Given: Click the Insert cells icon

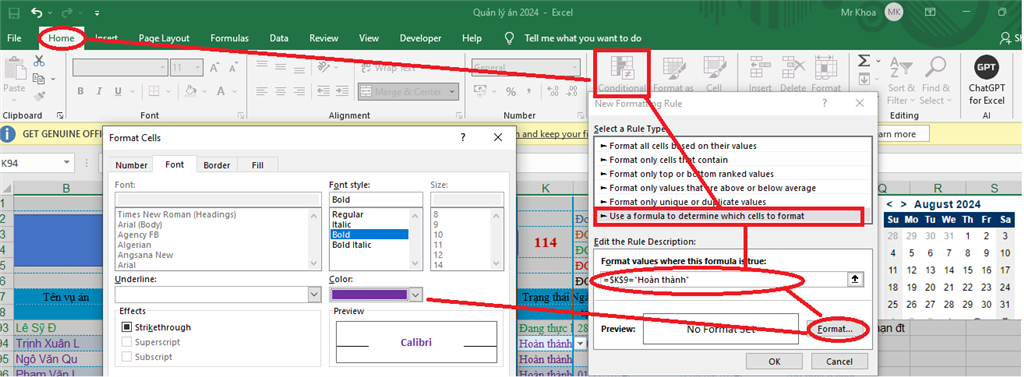Looking at the screenshot, I should pyautogui.click(x=760, y=67).
